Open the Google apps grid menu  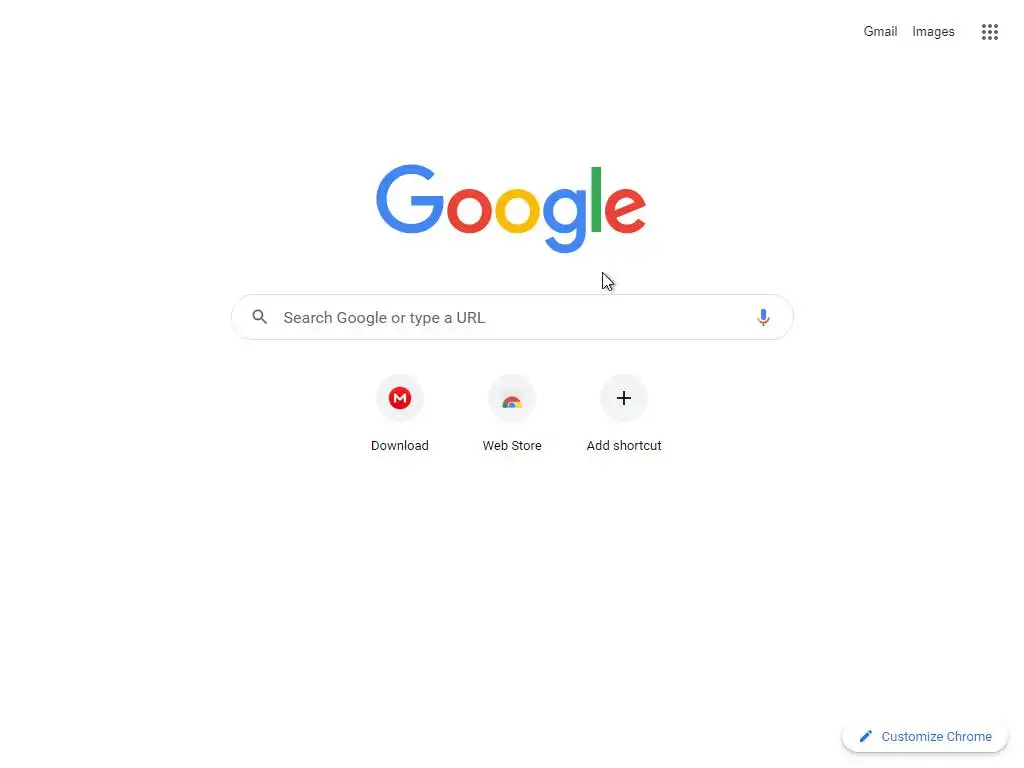click(989, 31)
